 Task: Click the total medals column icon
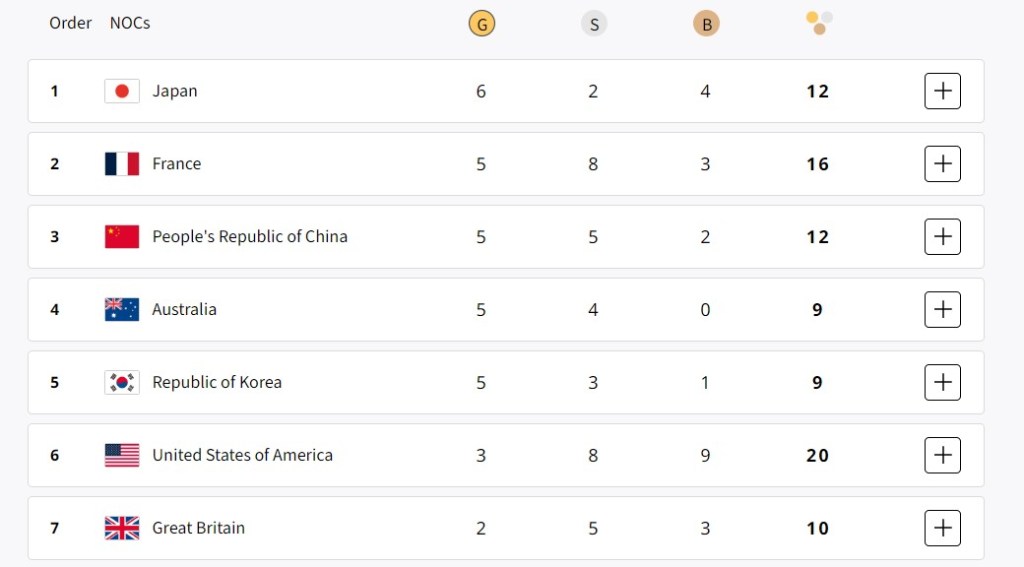coord(819,23)
